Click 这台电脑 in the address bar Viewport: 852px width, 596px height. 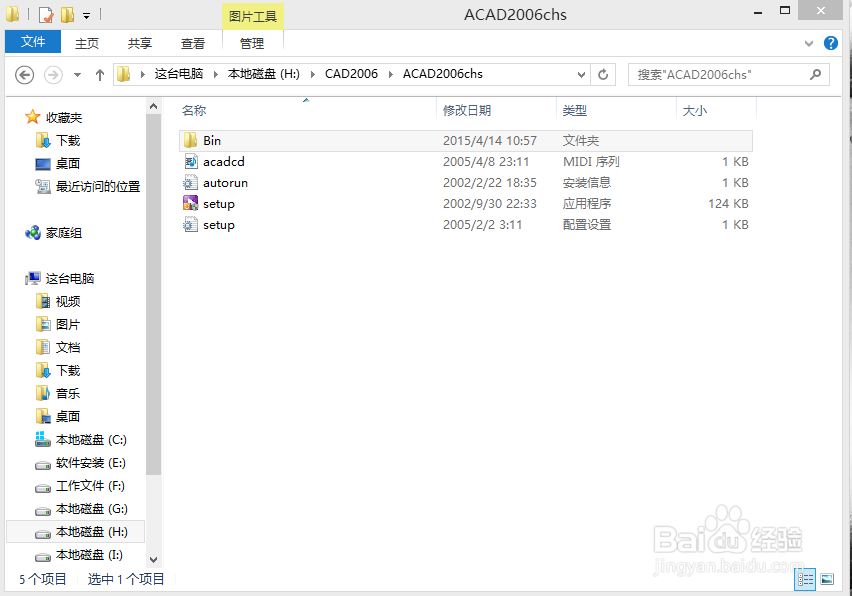coord(179,74)
